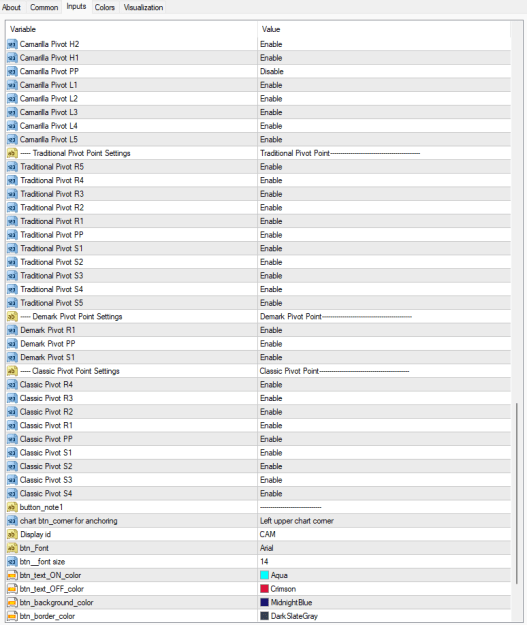Click the icon beside Classic Pivot PP

coord(12,439)
